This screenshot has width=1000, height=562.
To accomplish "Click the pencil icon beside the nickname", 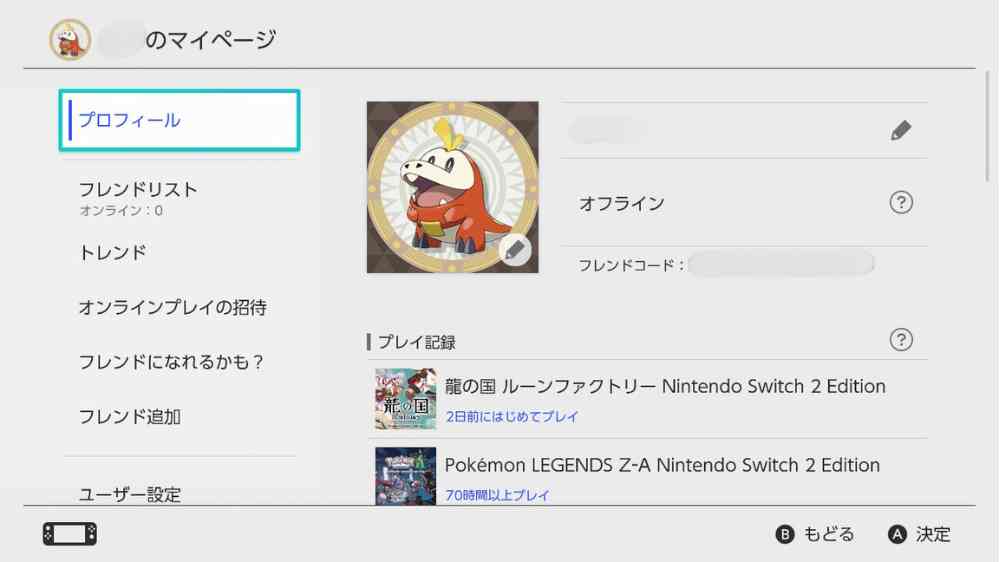I will click(x=900, y=130).
